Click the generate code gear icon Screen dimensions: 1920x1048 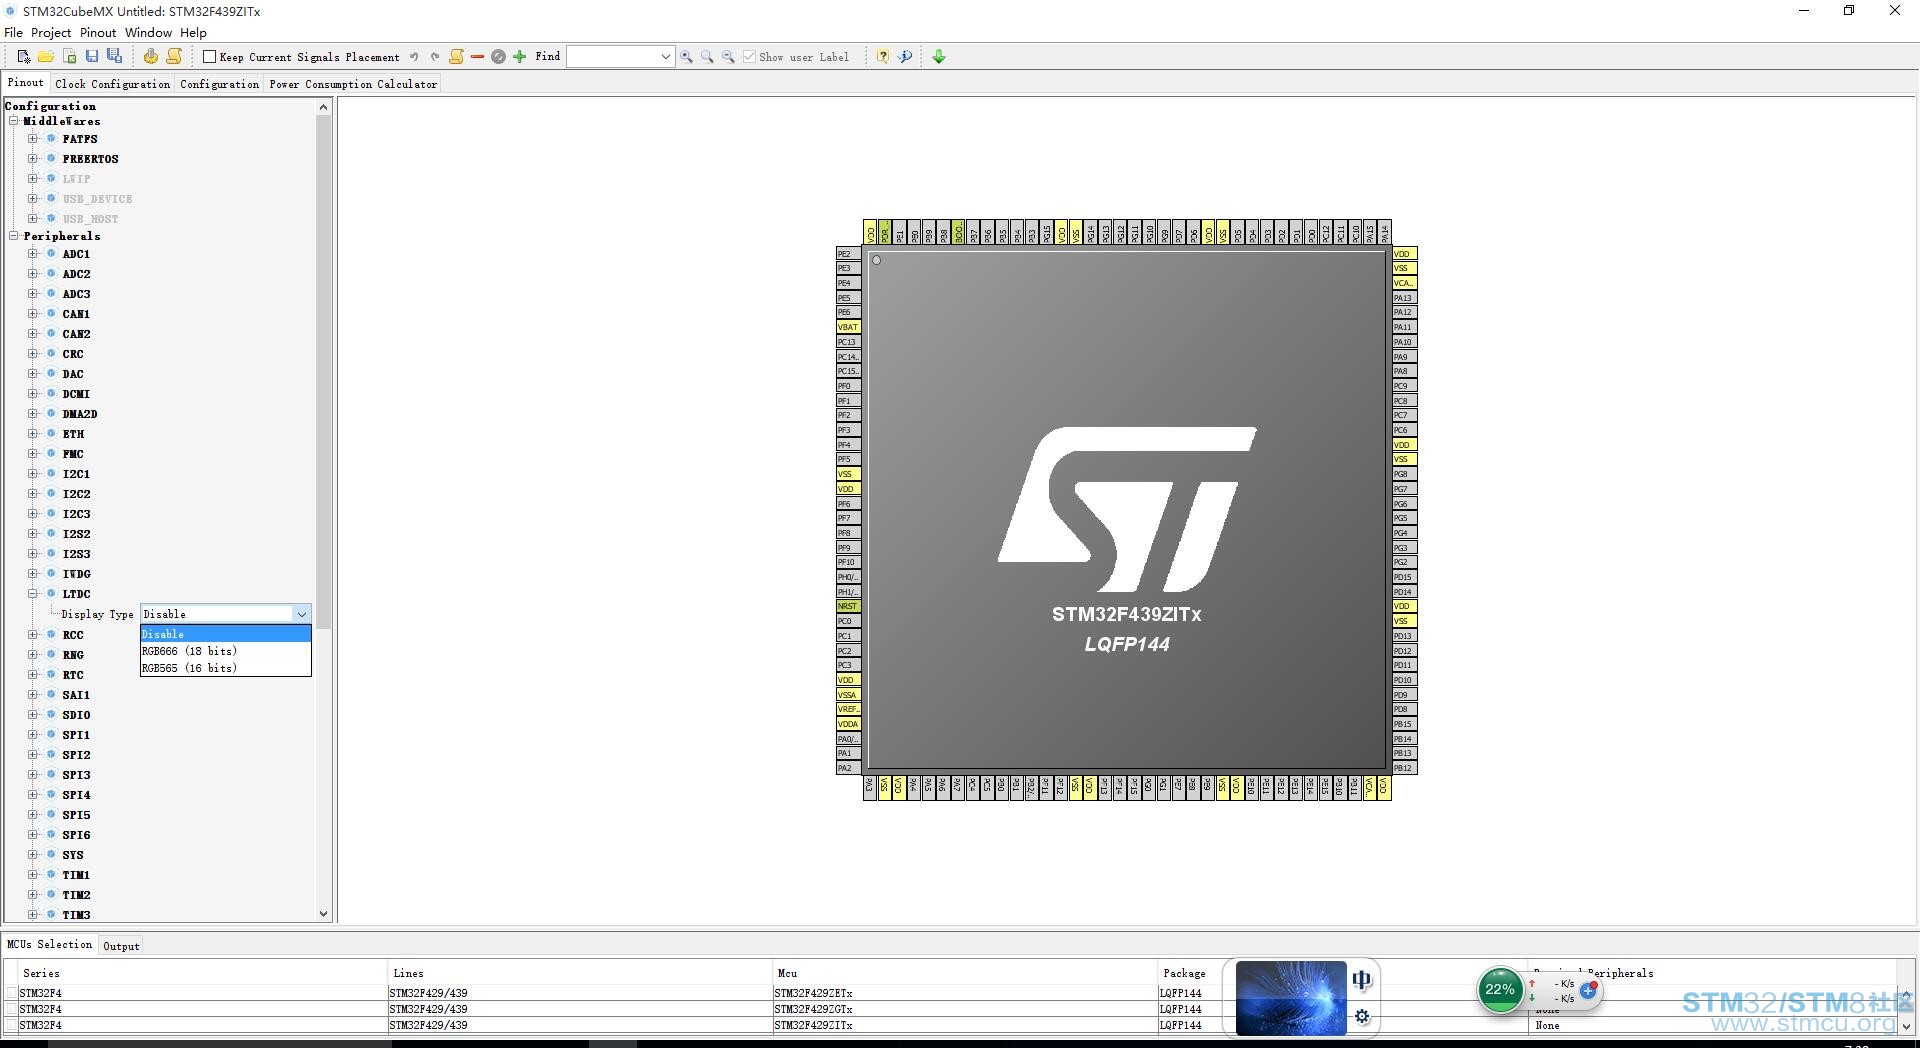[x=150, y=57]
